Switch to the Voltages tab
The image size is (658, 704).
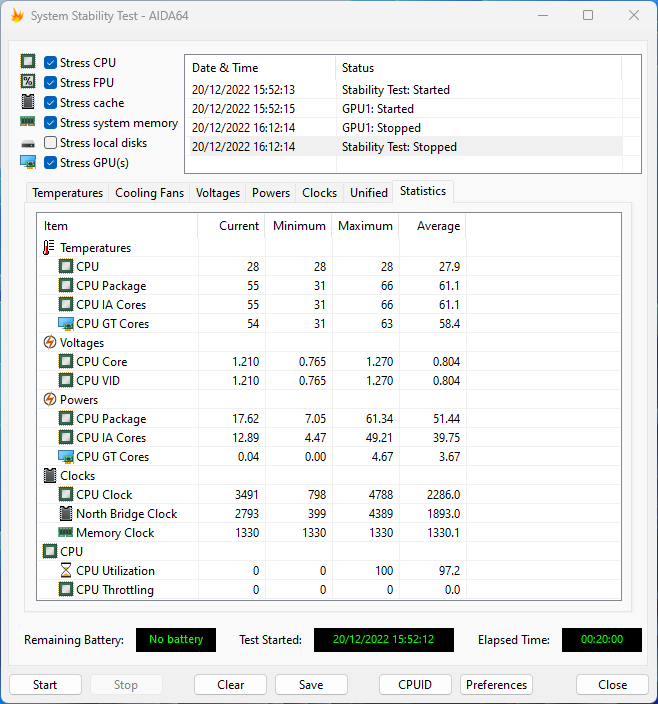[x=218, y=193]
